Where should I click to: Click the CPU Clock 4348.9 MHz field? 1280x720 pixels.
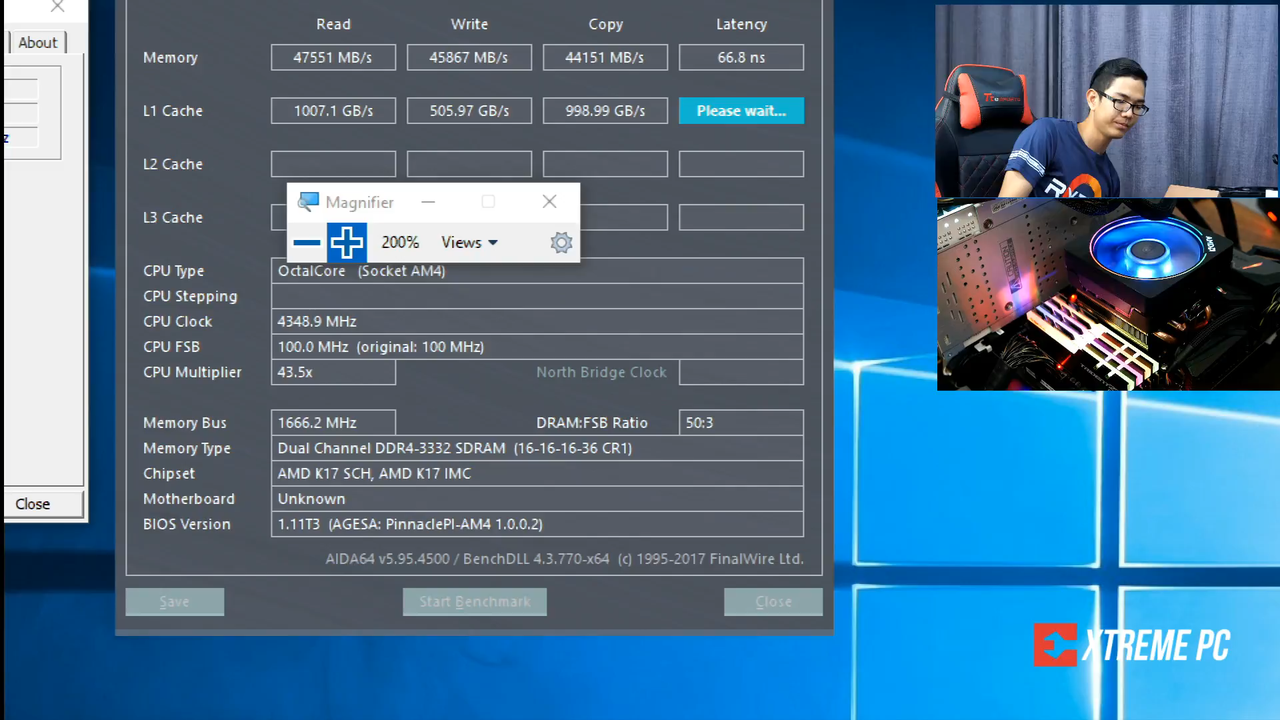pos(537,321)
